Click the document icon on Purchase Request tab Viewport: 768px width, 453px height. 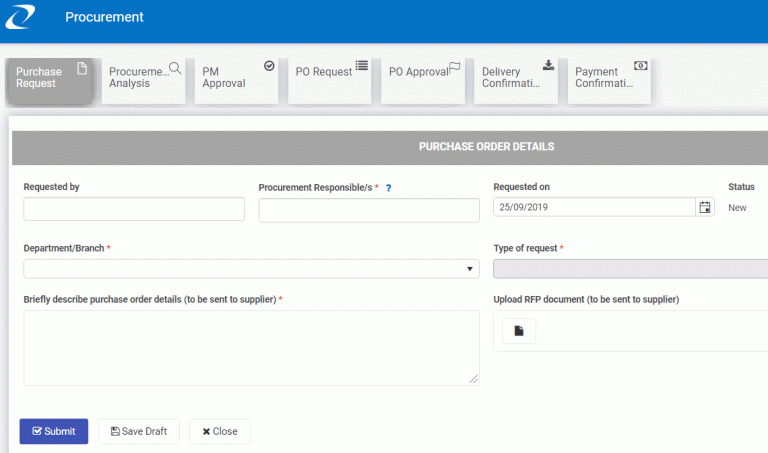[82, 68]
